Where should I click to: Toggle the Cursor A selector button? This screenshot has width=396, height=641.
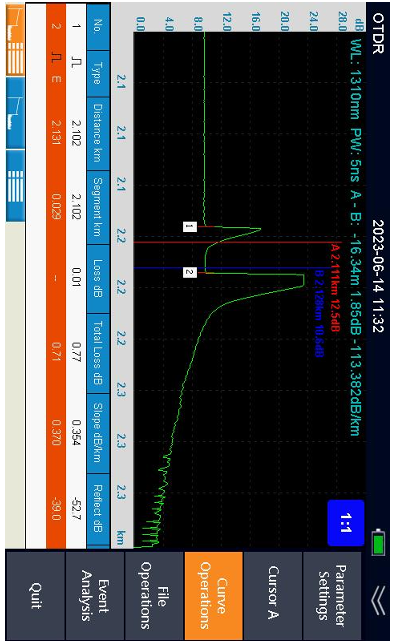tap(273, 595)
